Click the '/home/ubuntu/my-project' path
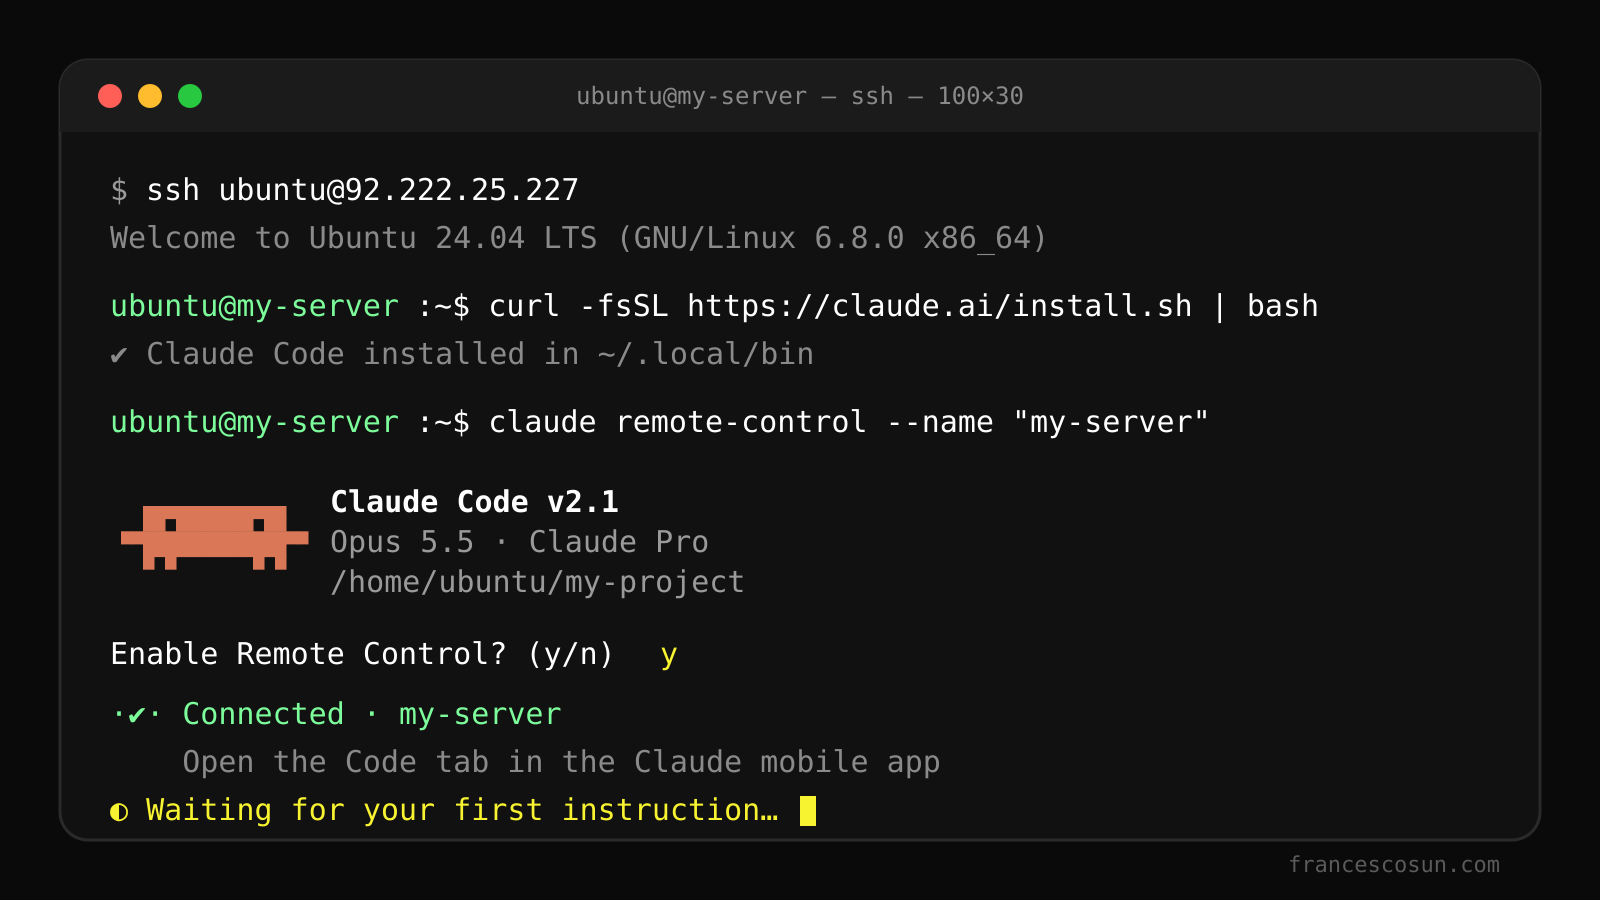Screen dimensions: 1600x900 (538, 582)
